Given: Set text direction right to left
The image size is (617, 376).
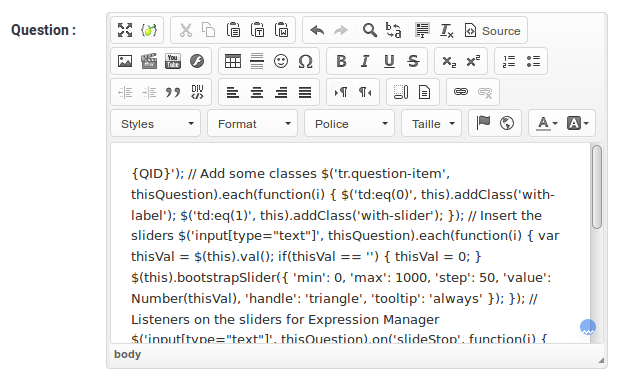Looking at the screenshot, I should pos(365,92).
